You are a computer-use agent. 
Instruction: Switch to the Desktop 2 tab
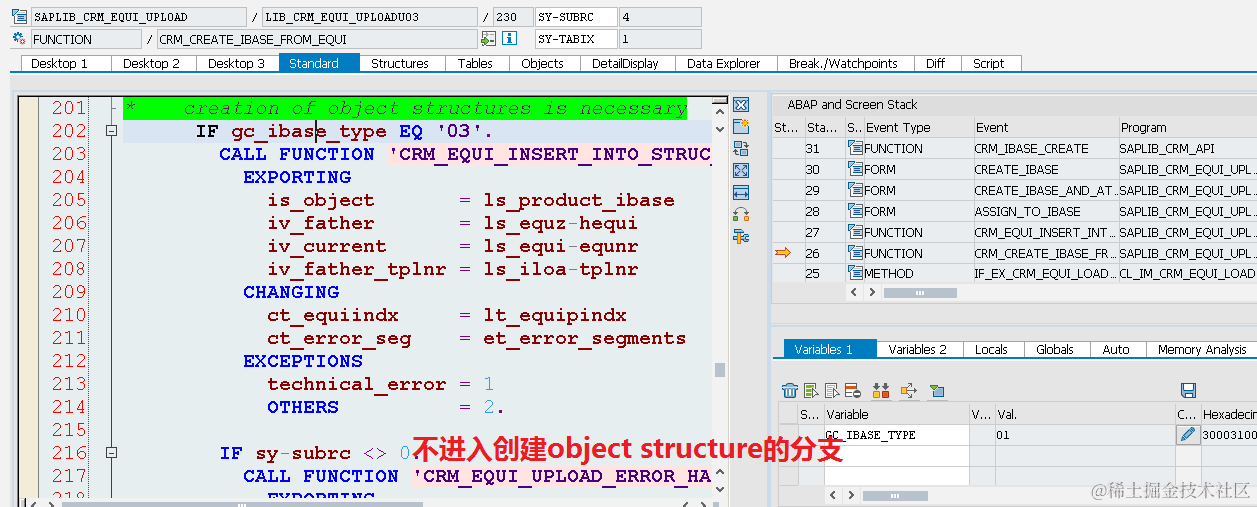tap(152, 63)
